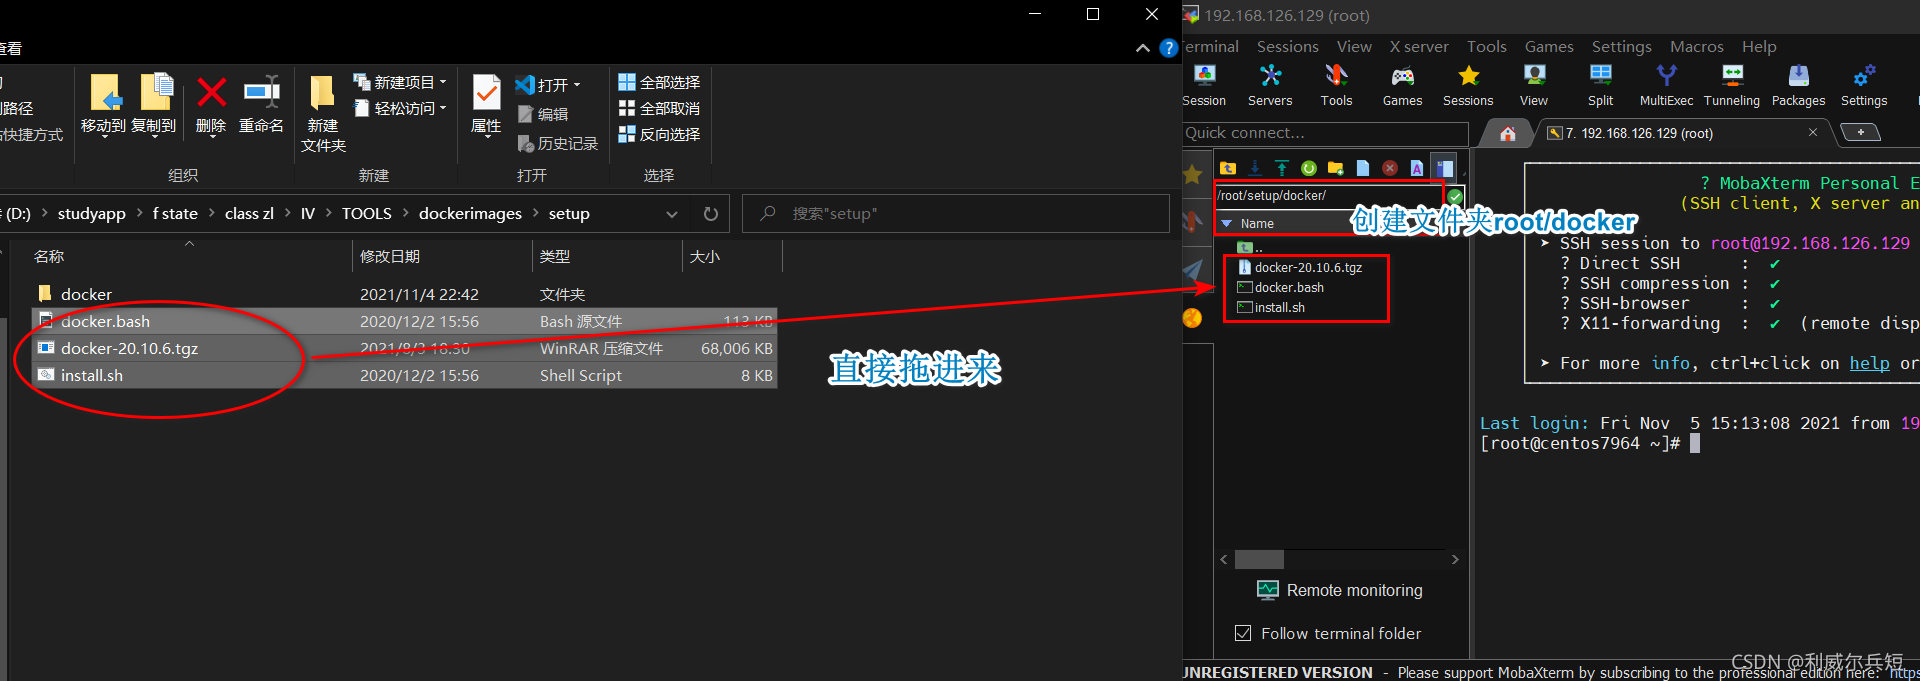Open the Sessions menu
Viewport: 1920px width, 681px height.
pyautogui.click(x=1288, y=47)
